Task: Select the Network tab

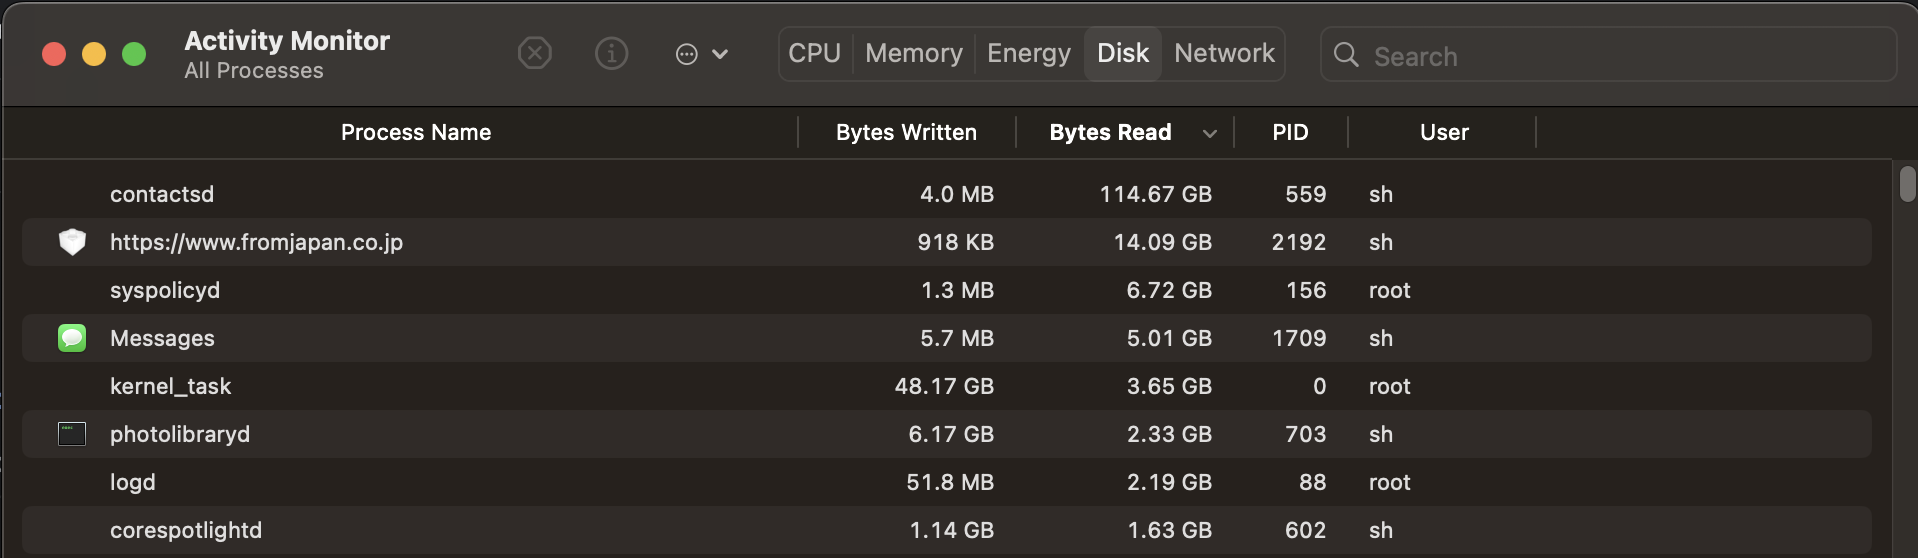Action: point(1224,53)
